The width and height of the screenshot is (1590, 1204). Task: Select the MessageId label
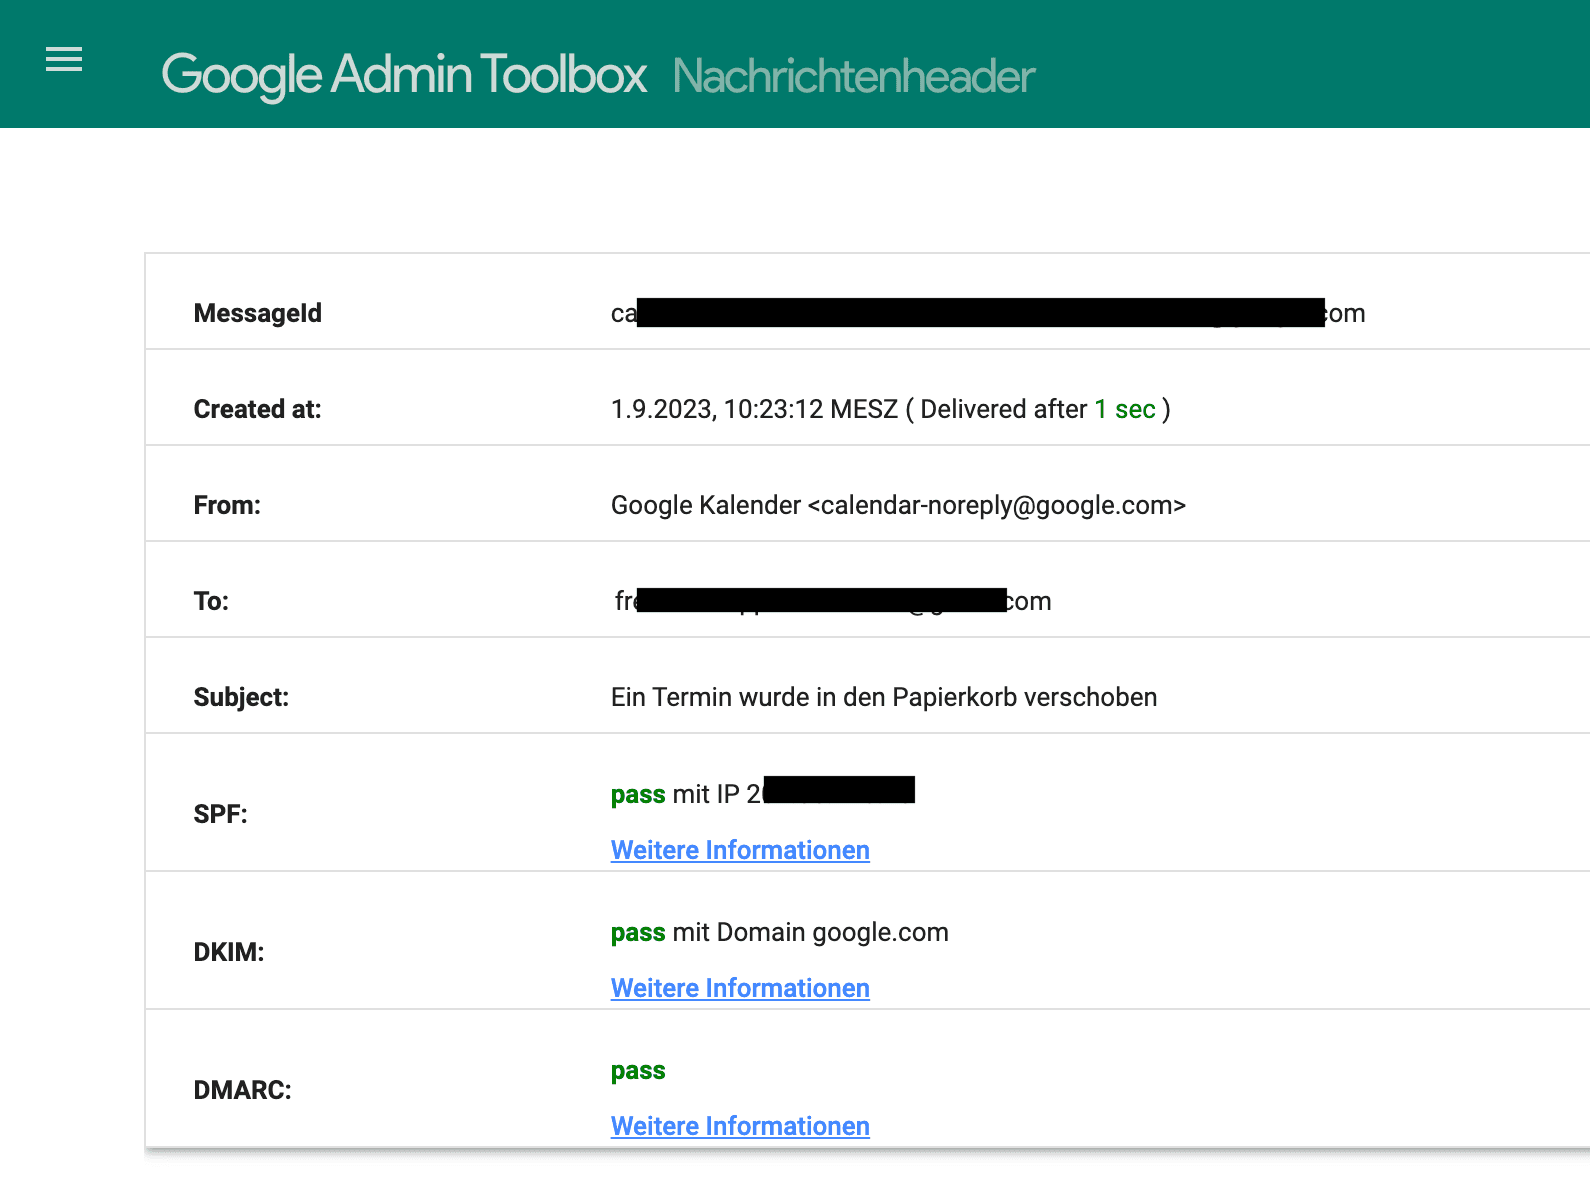[258, 313]
